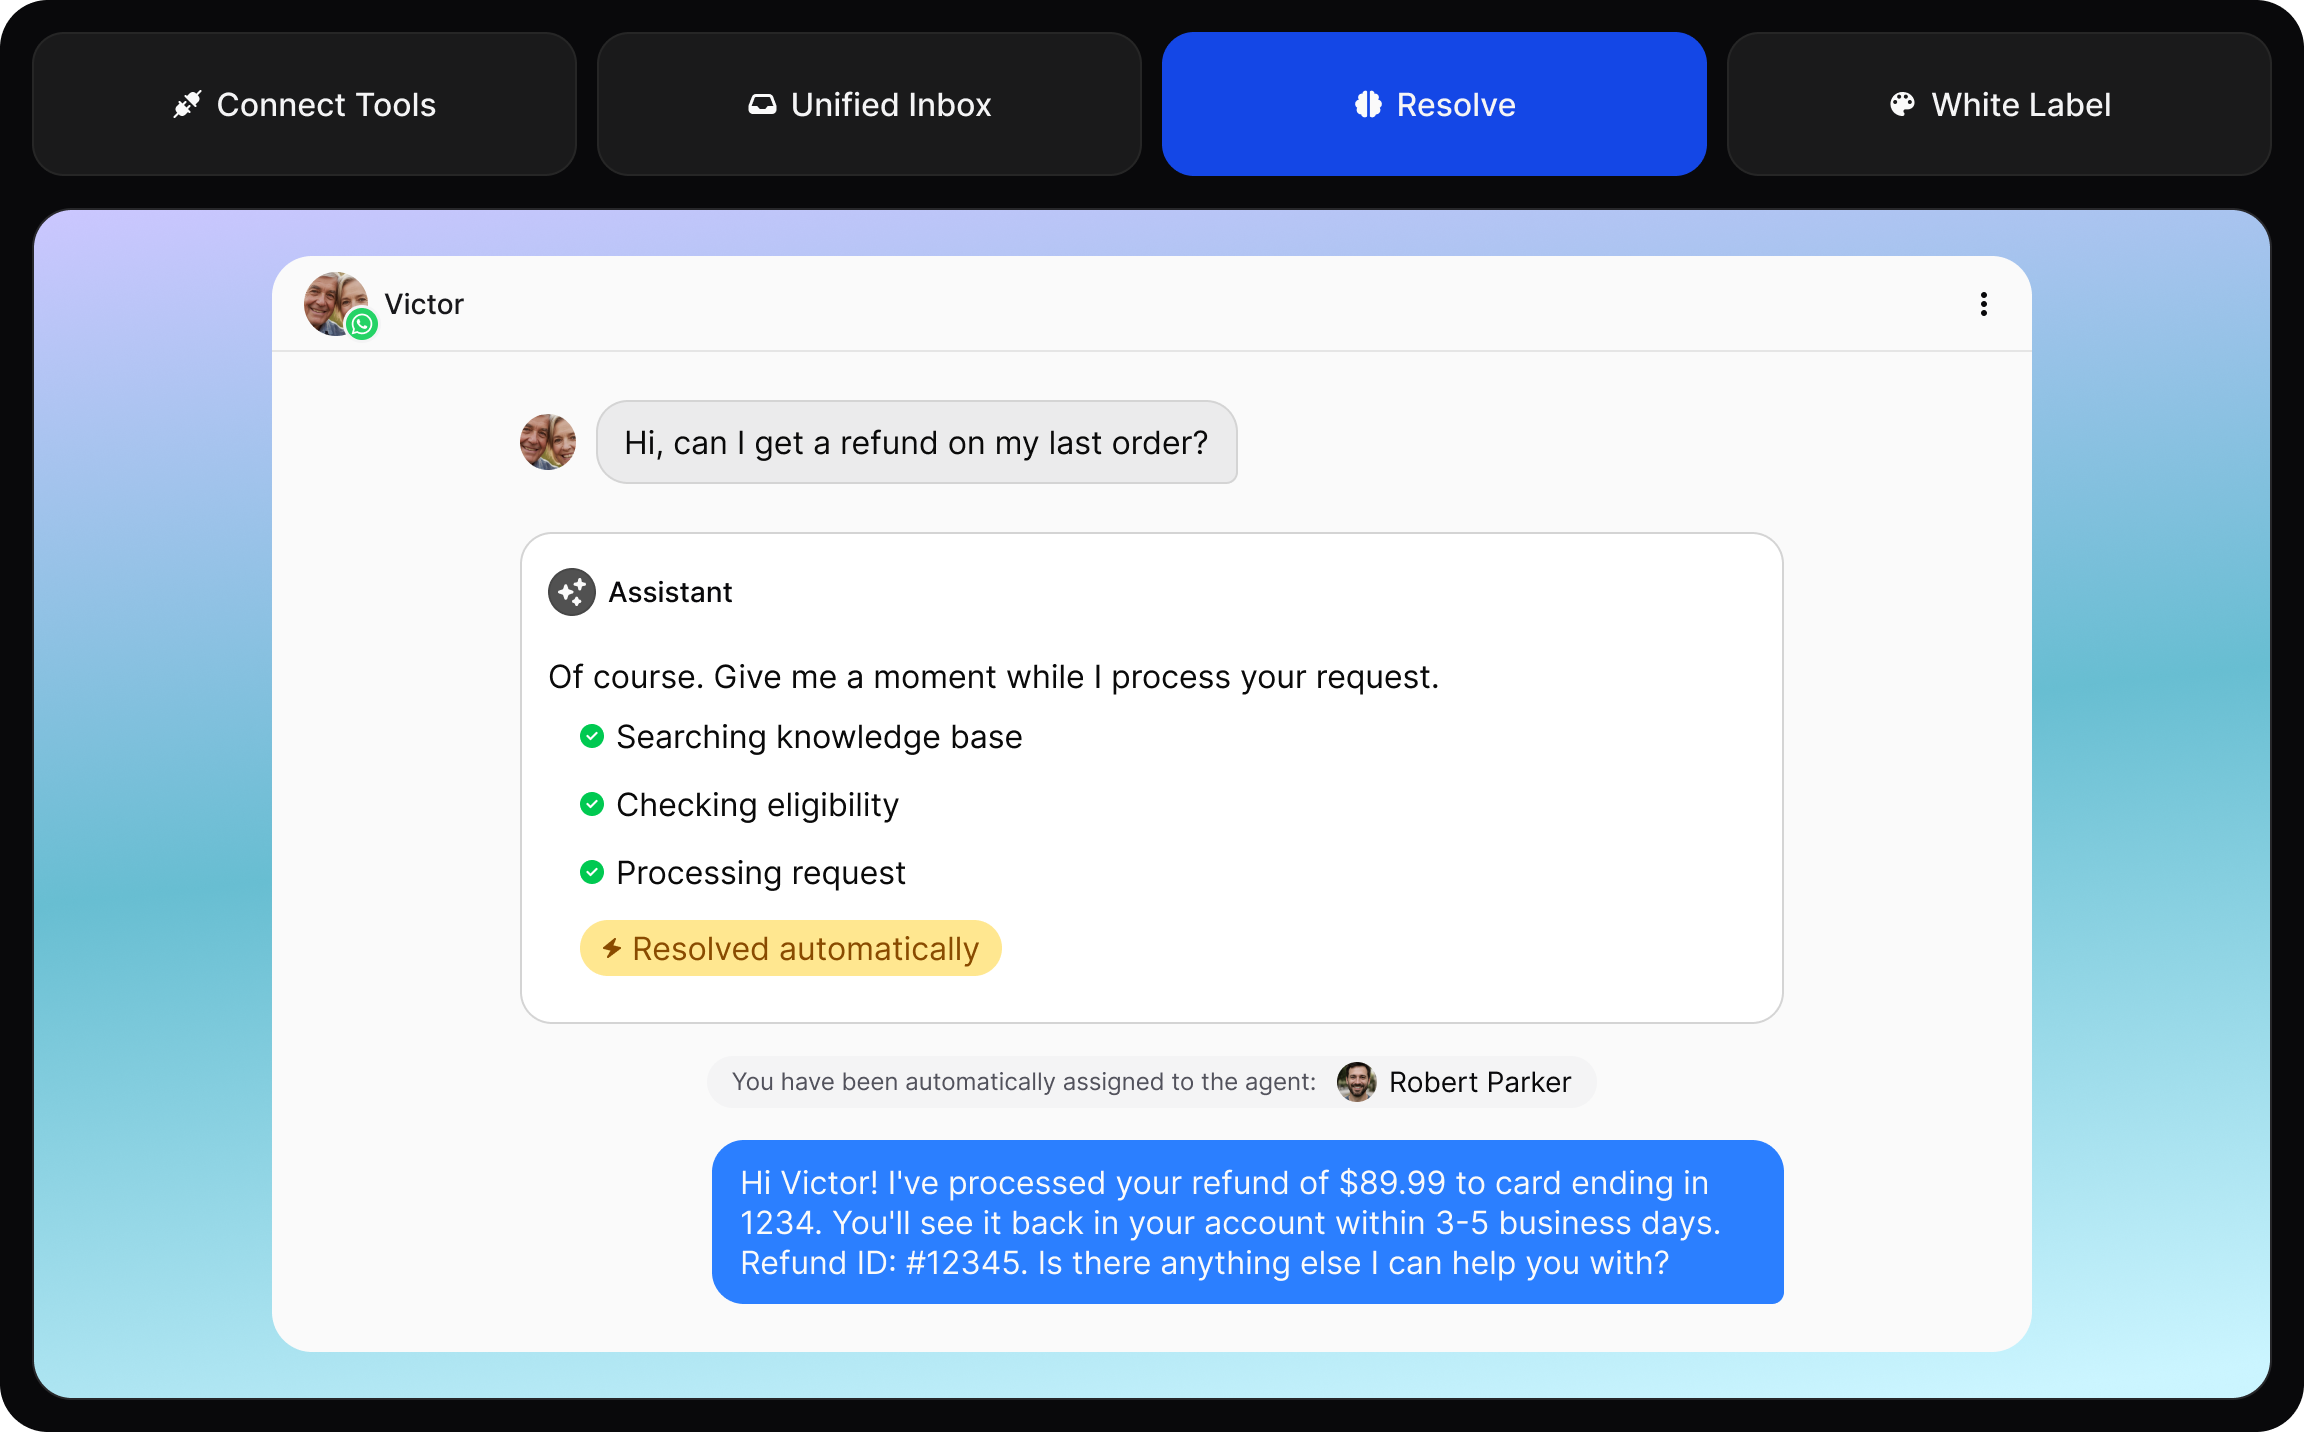Click the palette icon on White Label
2304x1432 pixels.
tap(1902, 104)
